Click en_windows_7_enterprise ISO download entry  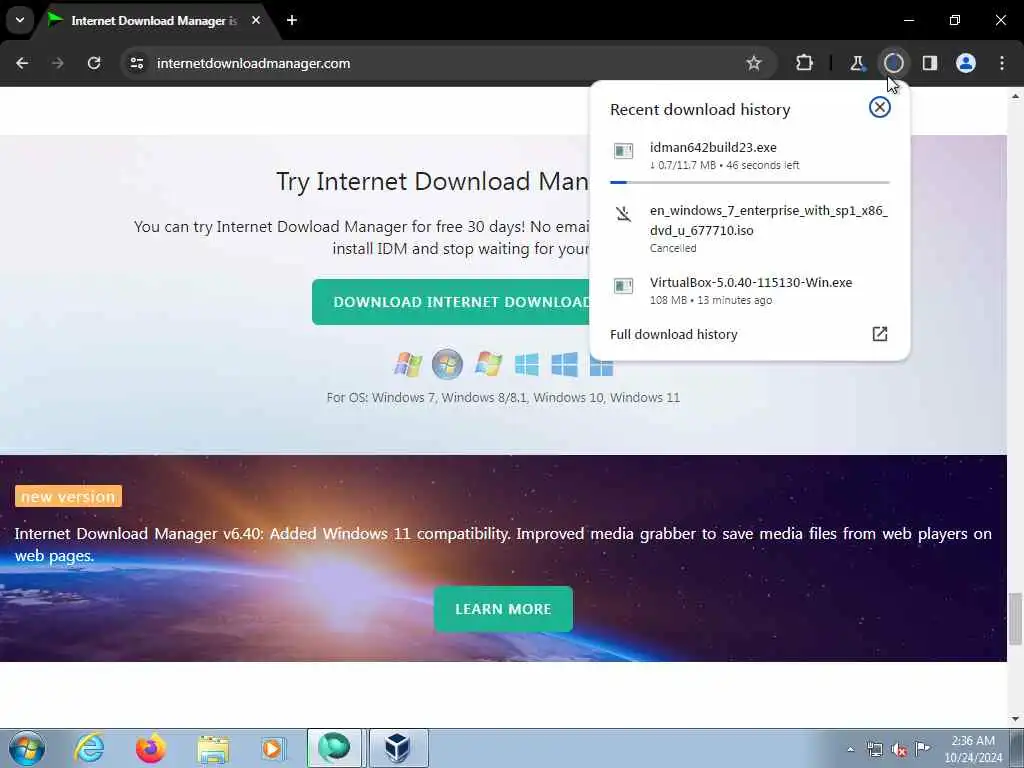tap(749, 229)
